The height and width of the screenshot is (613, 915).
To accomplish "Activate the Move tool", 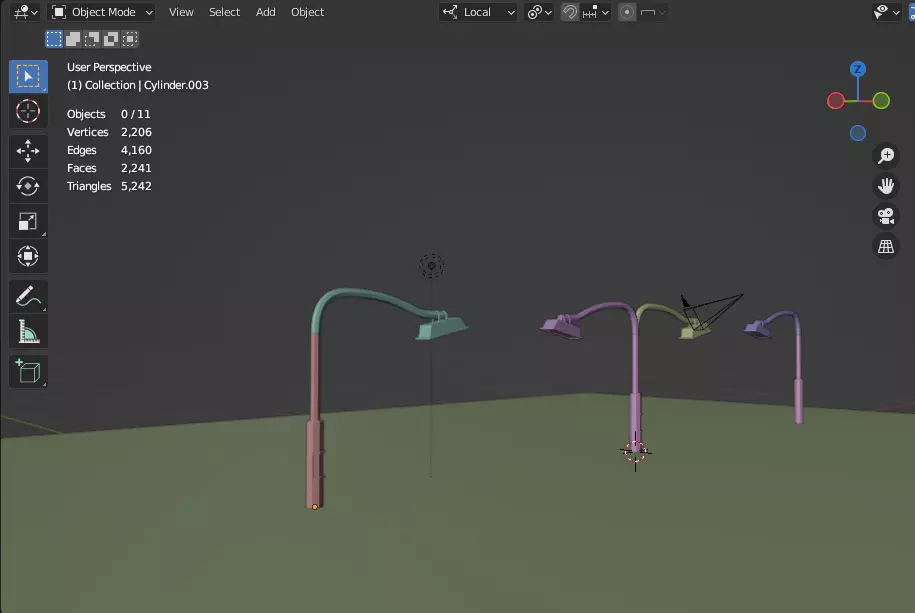I will [x=28, y=151].
